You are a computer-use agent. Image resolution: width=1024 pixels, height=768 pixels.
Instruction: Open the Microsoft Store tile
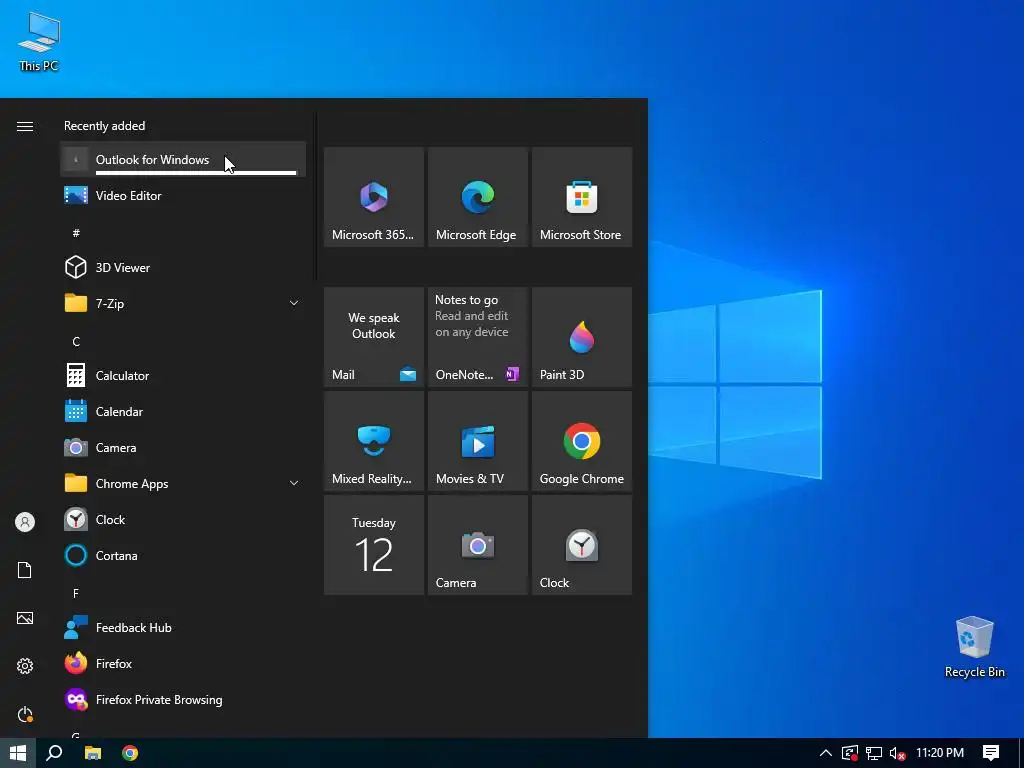582,197
